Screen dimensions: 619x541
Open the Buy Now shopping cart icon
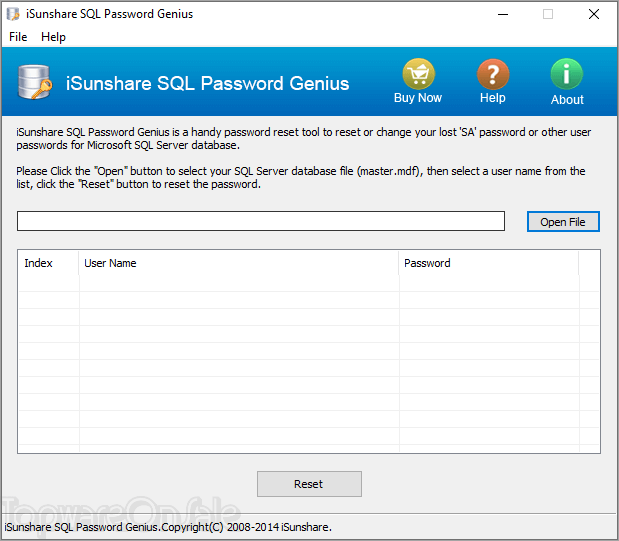click(418, 74)
